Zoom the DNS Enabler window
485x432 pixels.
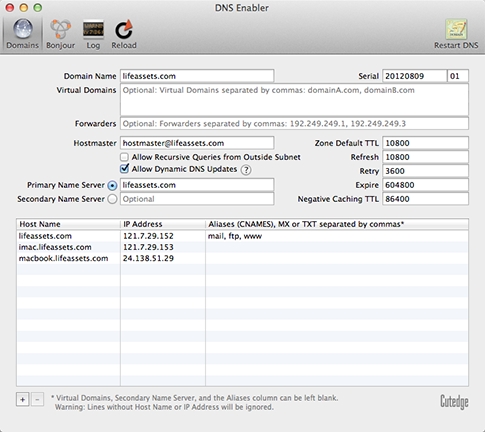(38, 7)
